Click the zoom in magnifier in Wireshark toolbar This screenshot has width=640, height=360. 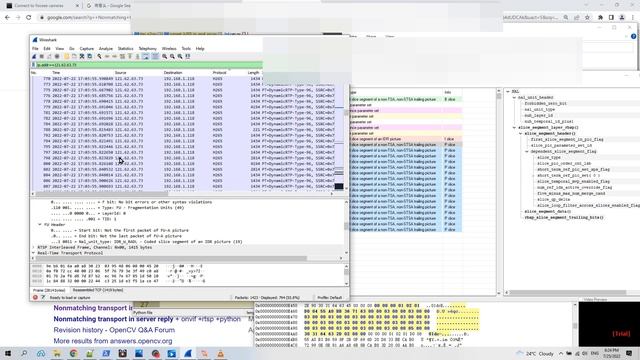164,56
